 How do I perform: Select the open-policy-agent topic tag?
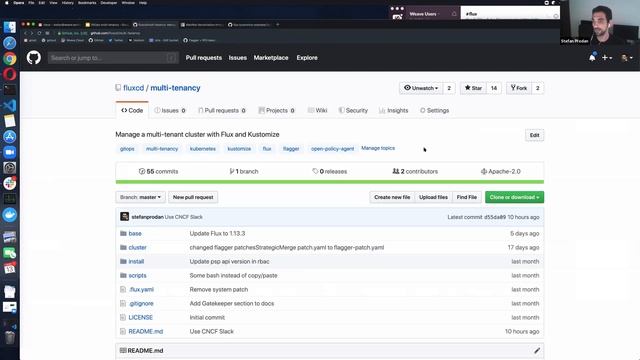tap(333, 149)
